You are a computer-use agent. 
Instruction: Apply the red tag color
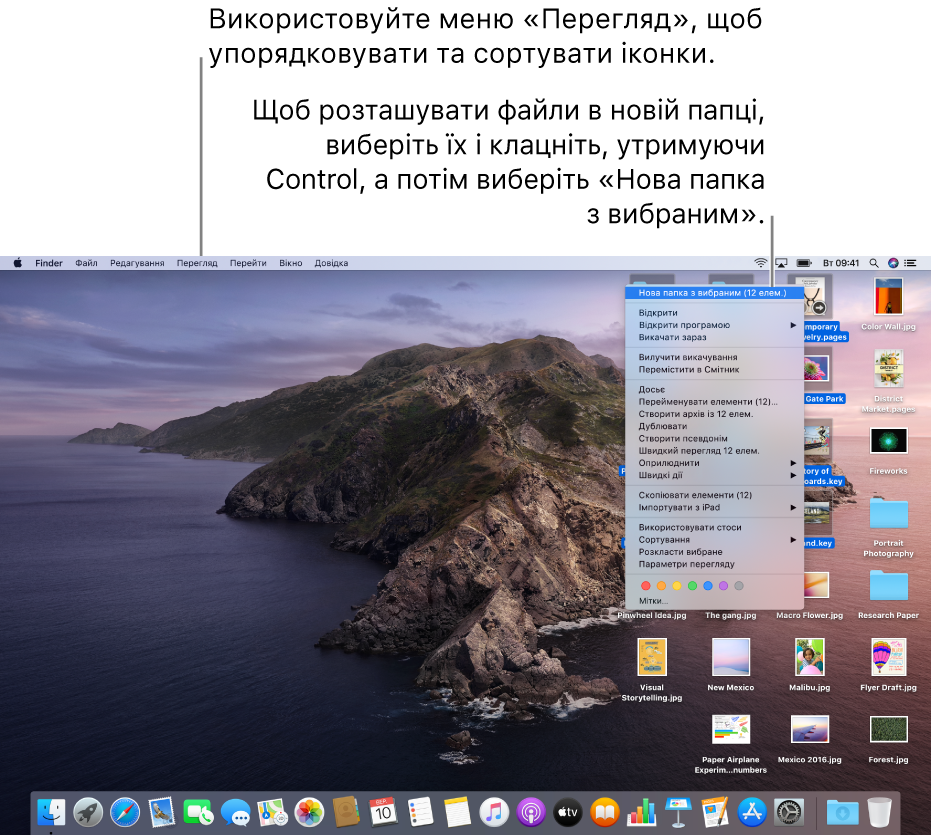(646, 586)
